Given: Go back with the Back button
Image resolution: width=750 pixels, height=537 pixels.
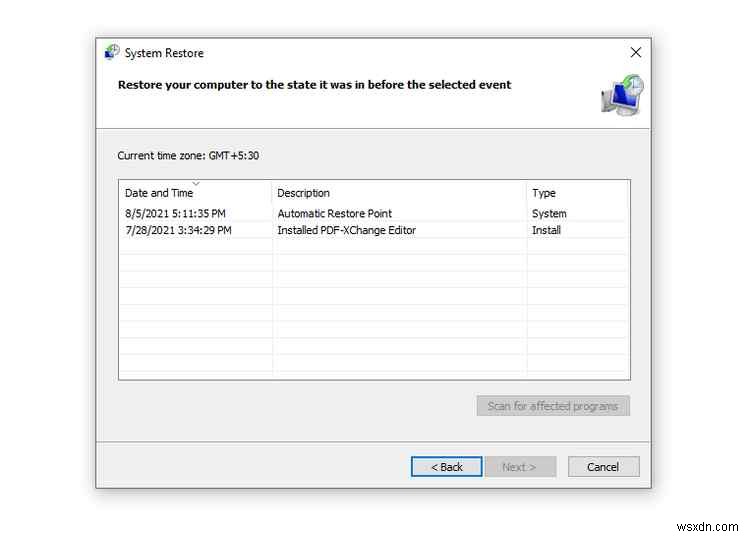Looking at the screenshot, I should click(447, 467).
